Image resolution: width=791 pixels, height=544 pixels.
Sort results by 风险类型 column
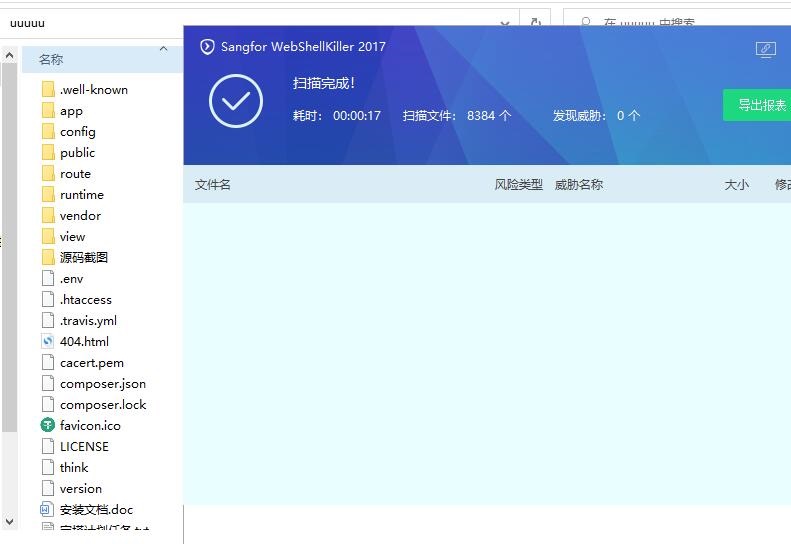click(x=518, y=185)
